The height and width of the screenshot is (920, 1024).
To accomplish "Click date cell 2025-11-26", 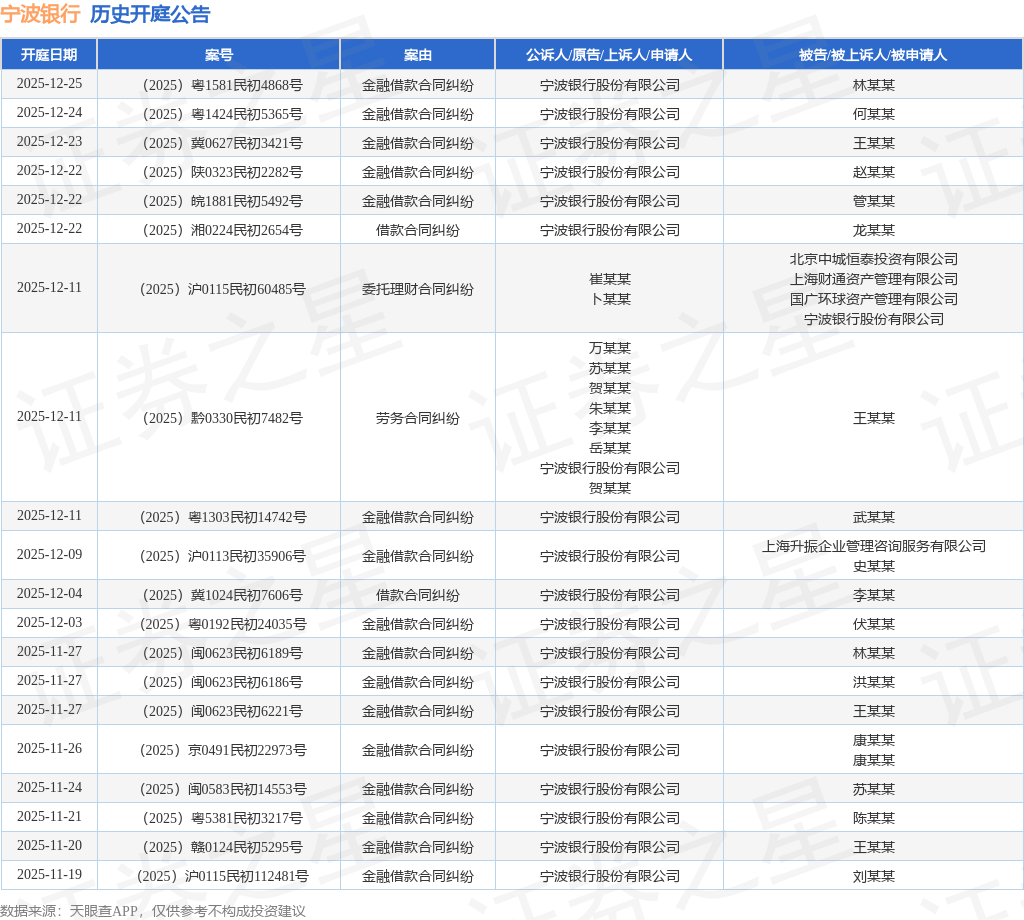I will [49, 748].
